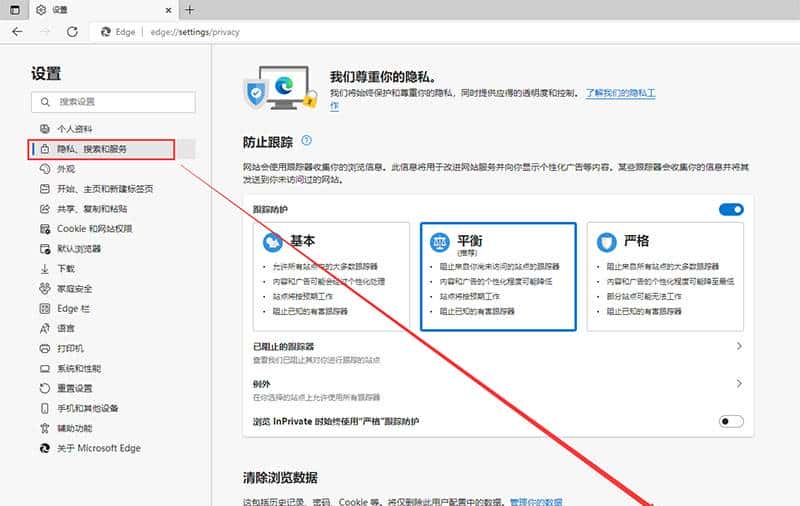Toggle the 跟踪防护 switch
Image resolution: width=800 pixels, height=506 pixels.
pyautogui.click(x=731, y=209)
